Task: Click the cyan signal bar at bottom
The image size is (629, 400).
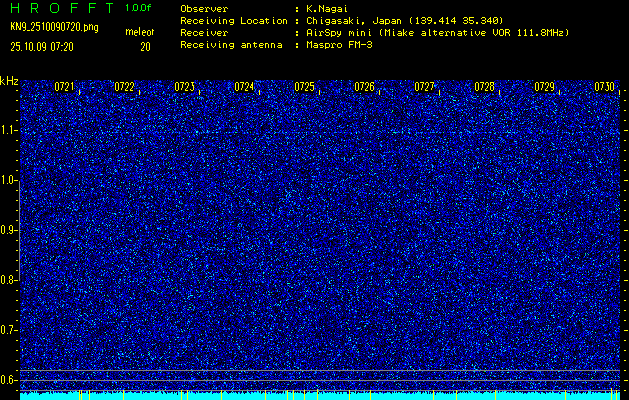Action: pos(320,396)
